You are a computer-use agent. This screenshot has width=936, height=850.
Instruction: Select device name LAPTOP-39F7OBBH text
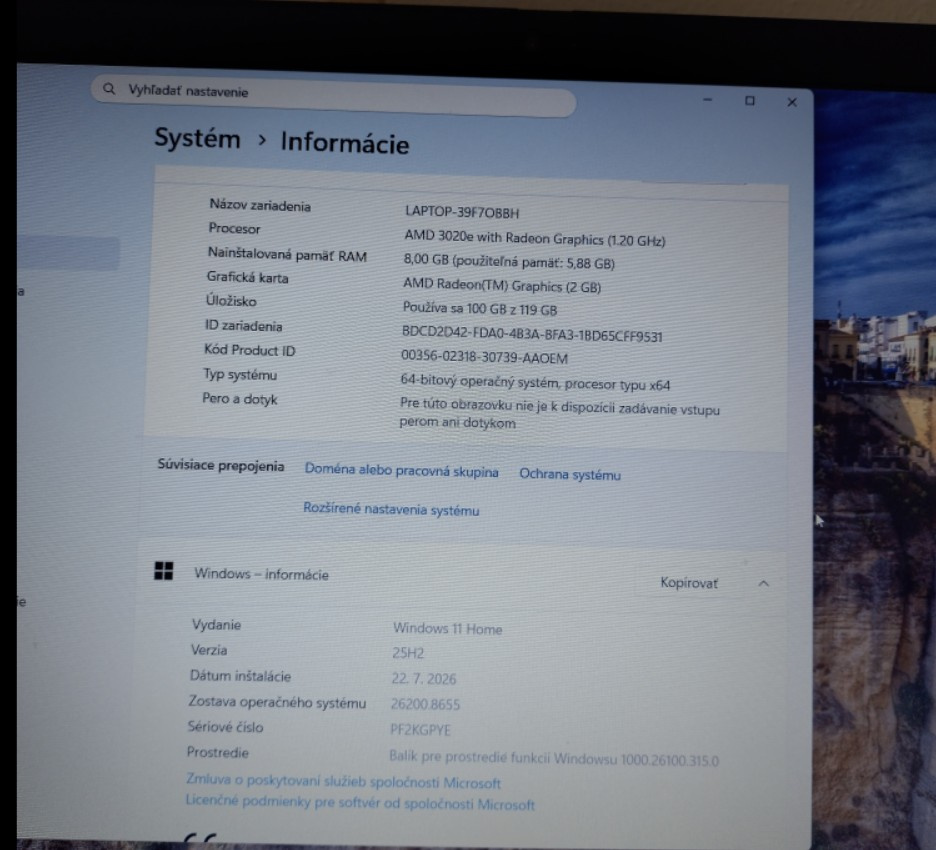coord(462,212)
